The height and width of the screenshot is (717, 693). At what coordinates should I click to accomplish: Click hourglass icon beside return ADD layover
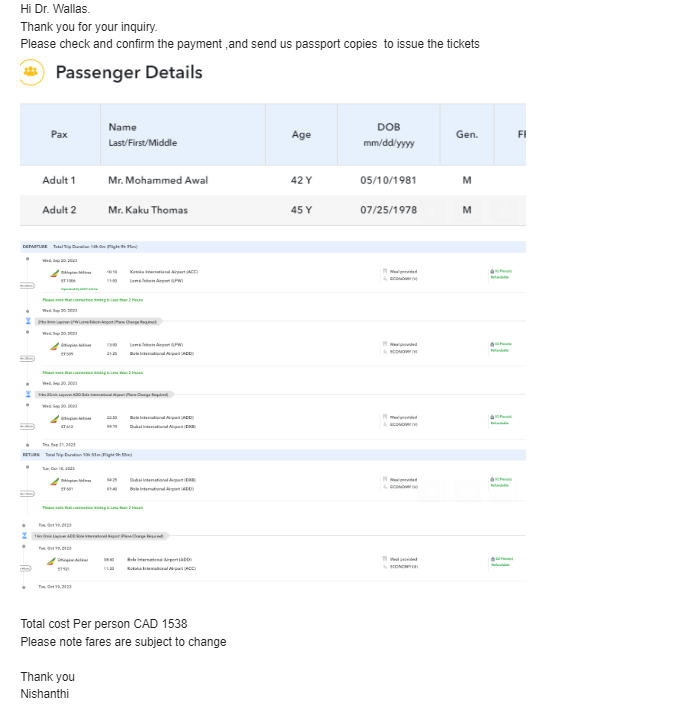point(25,536)
